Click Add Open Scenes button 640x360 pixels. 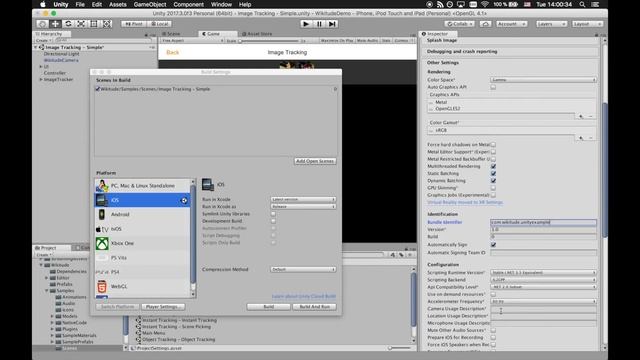315,161
